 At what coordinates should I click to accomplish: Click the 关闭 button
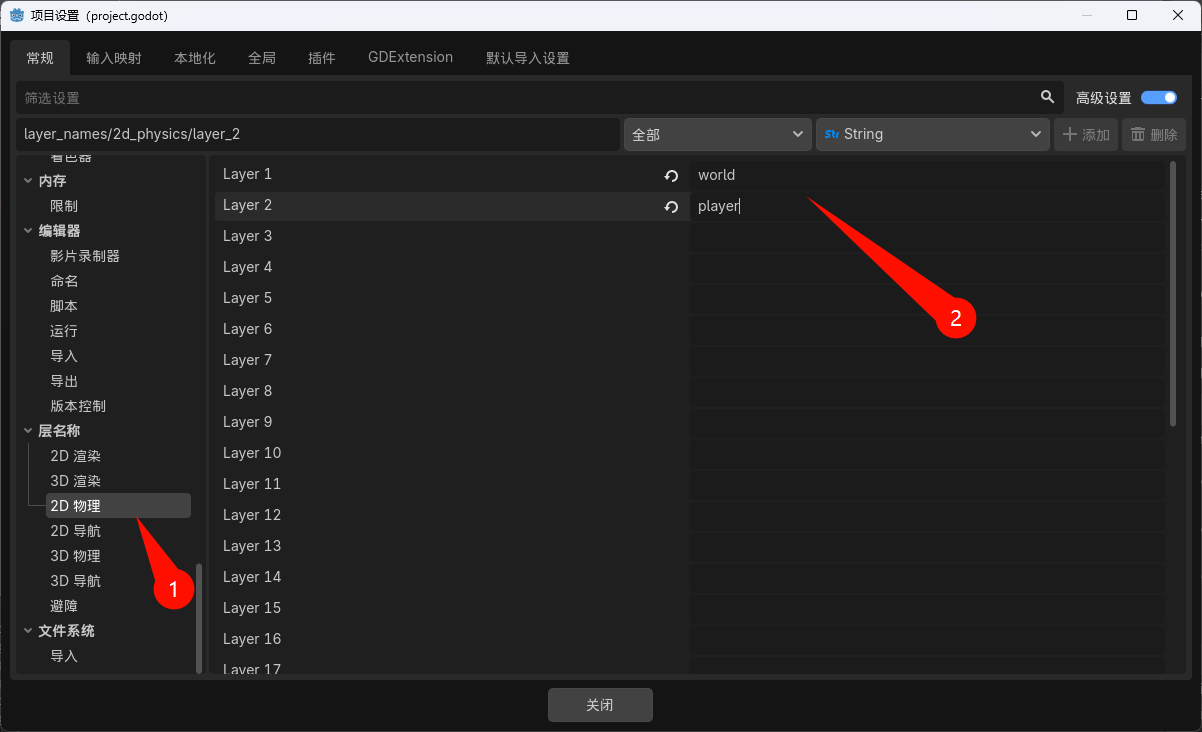tap(600, 705)
